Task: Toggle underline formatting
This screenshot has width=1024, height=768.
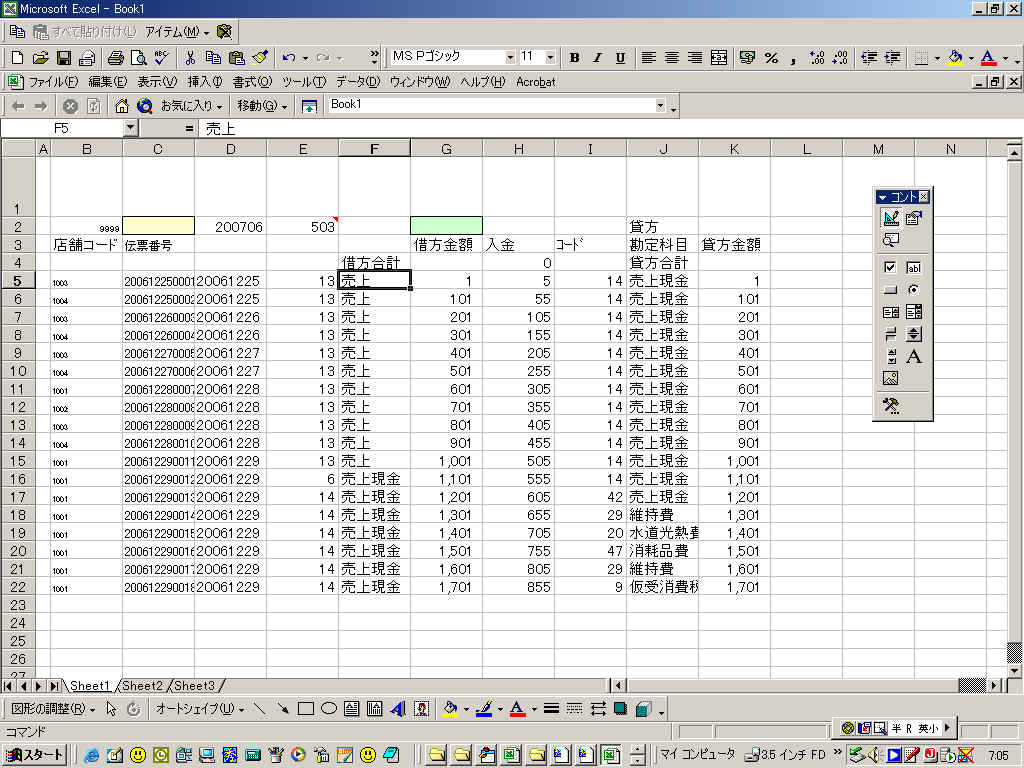Action: click(x=620, y=57)
